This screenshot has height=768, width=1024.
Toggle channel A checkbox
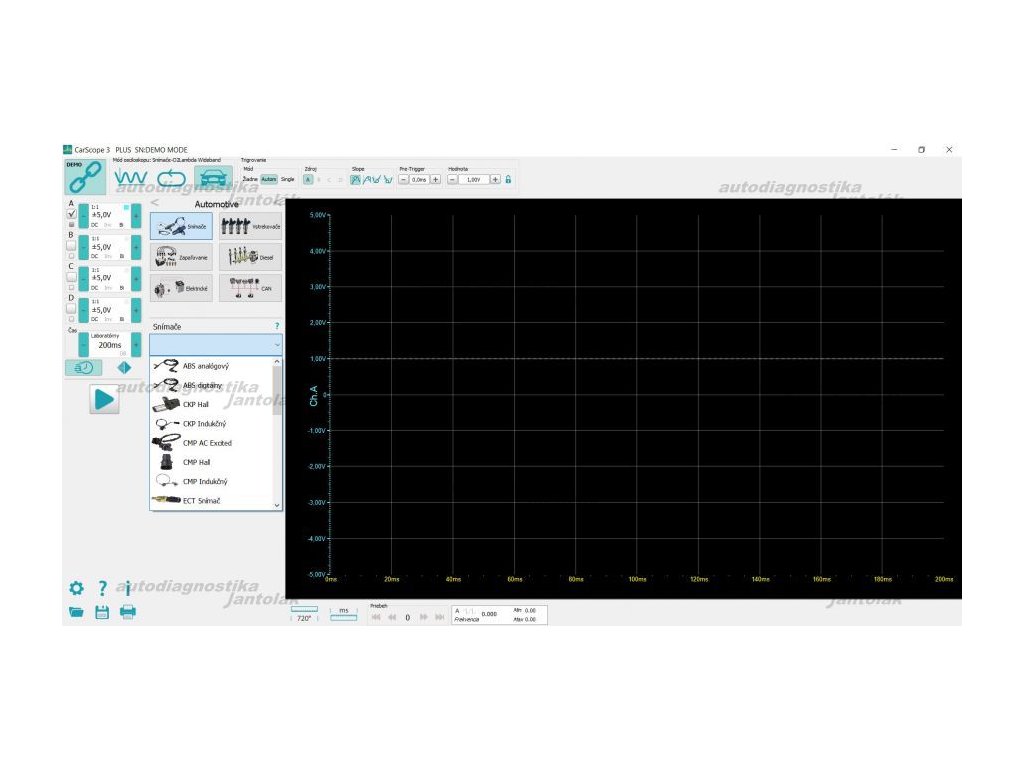[x=72, y=214]
